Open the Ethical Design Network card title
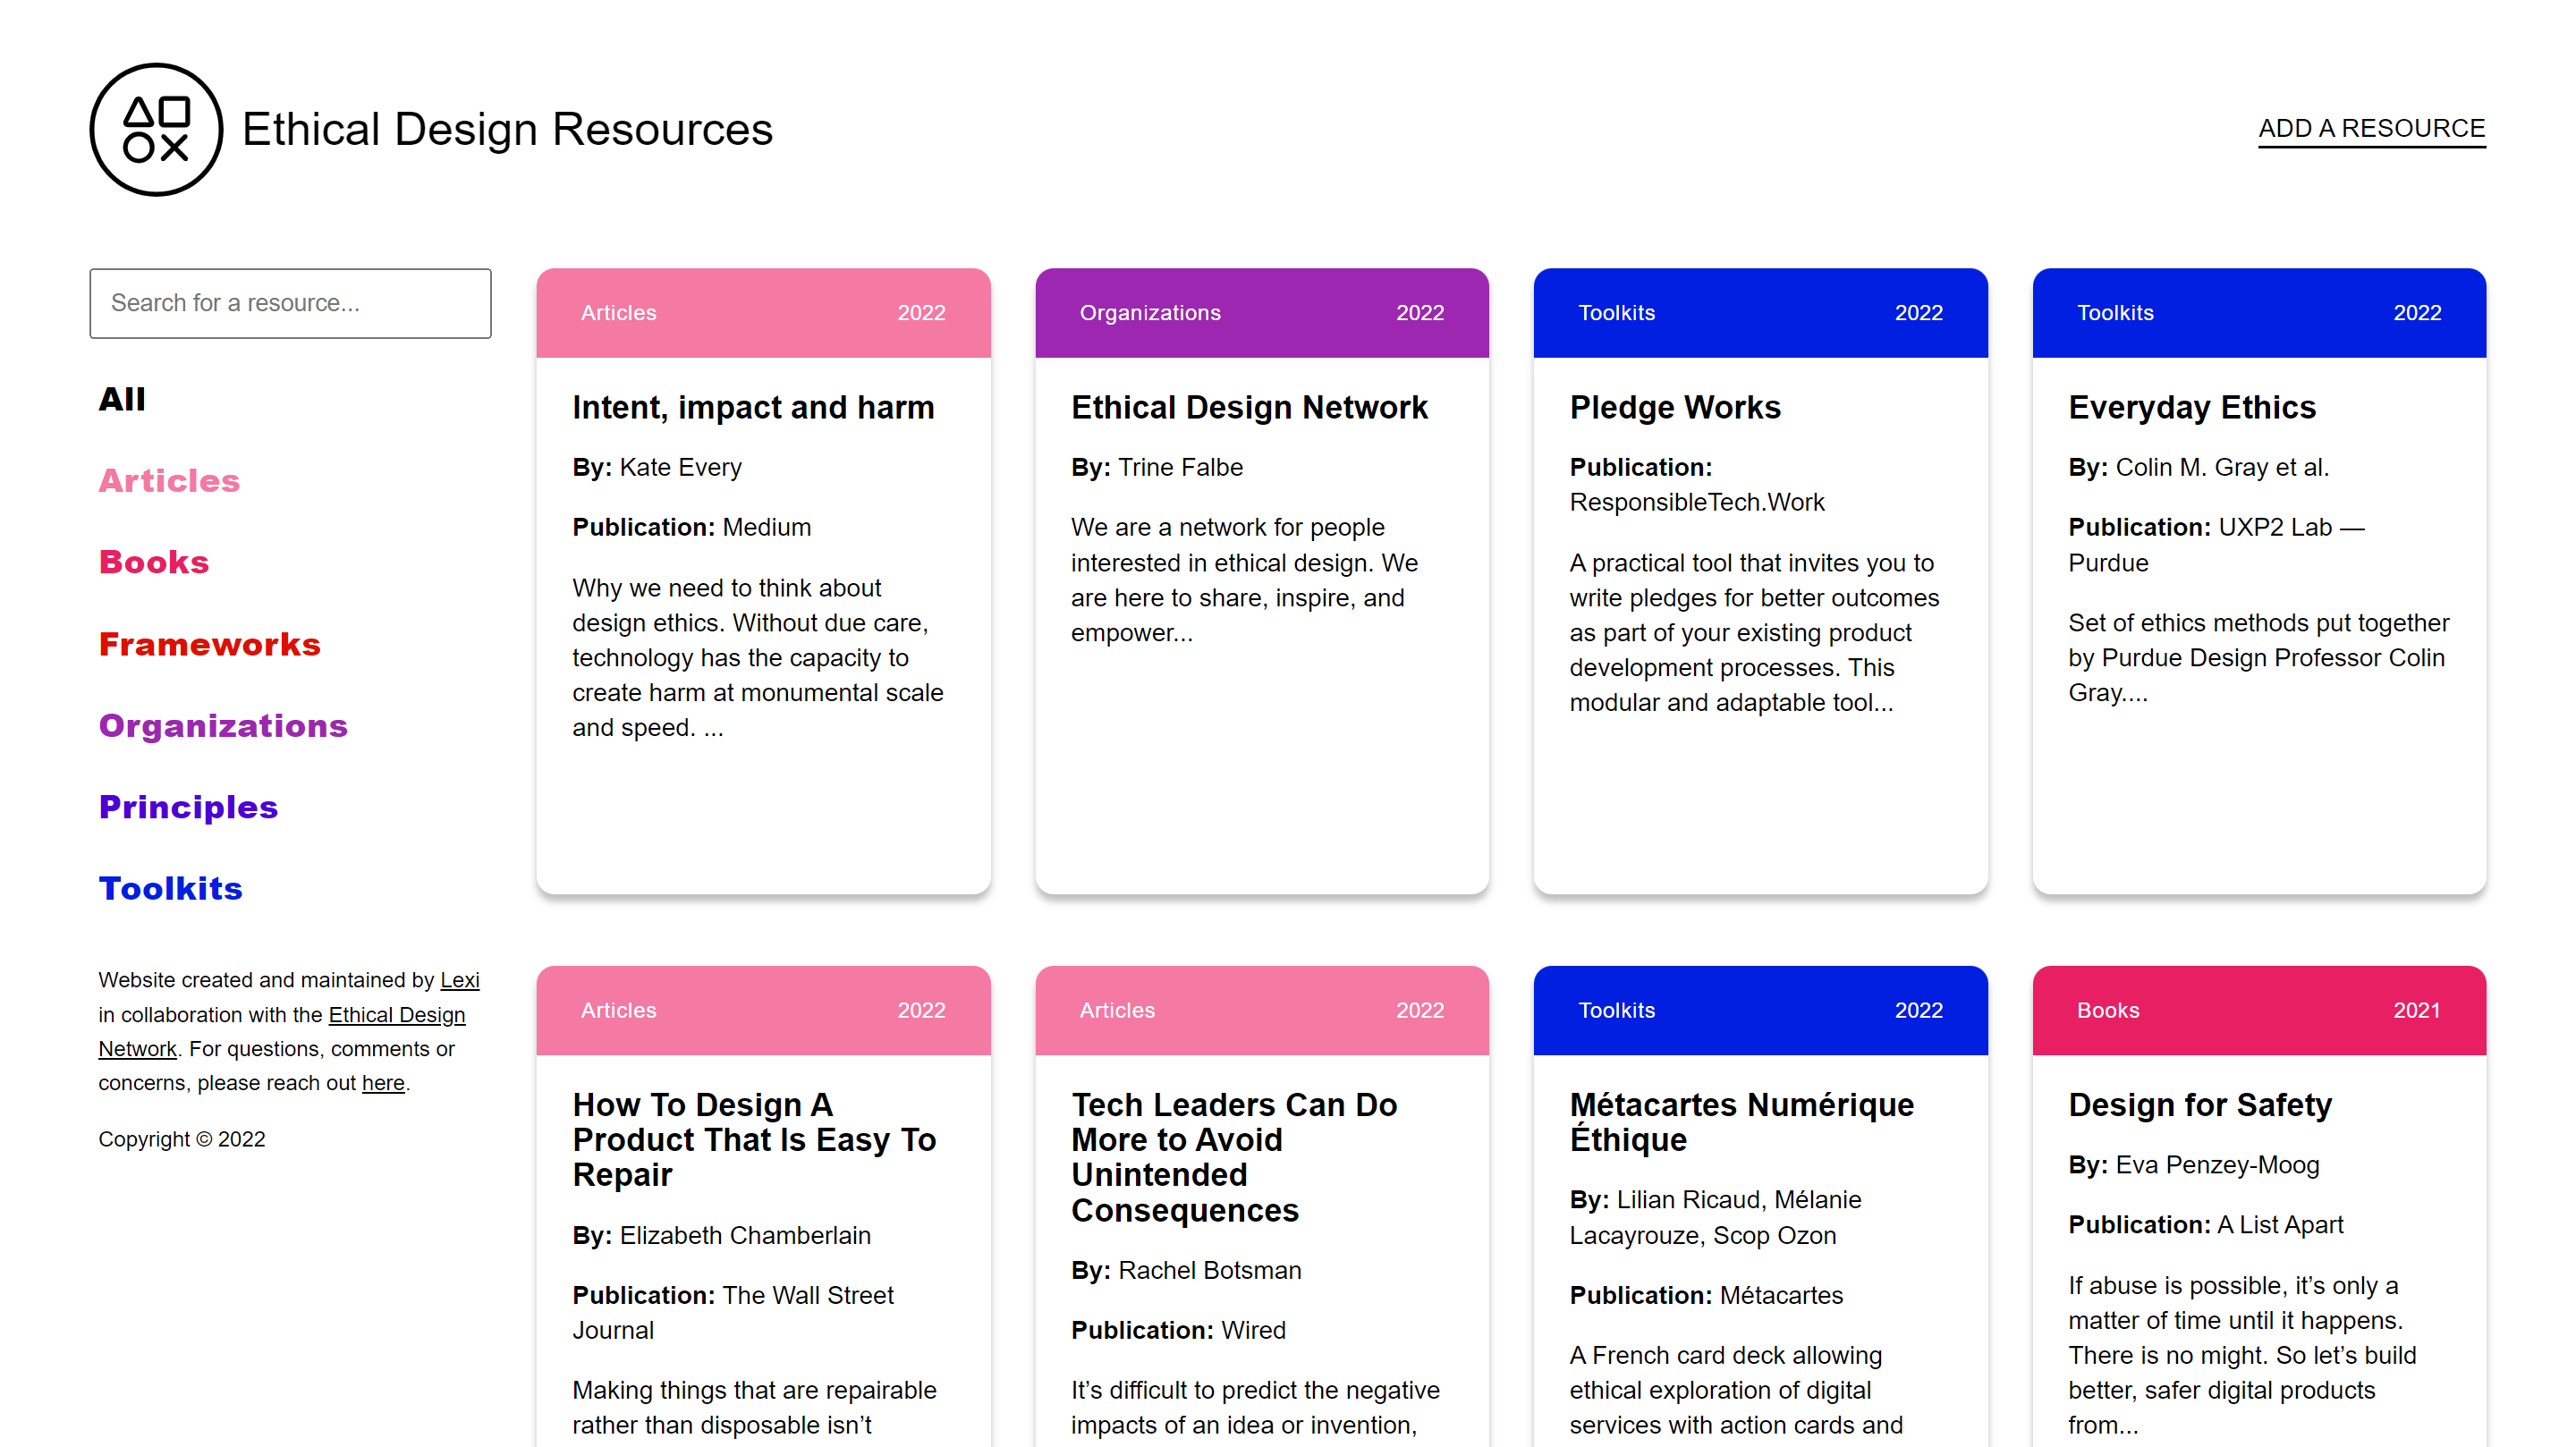 click(x=1249, y=408)
